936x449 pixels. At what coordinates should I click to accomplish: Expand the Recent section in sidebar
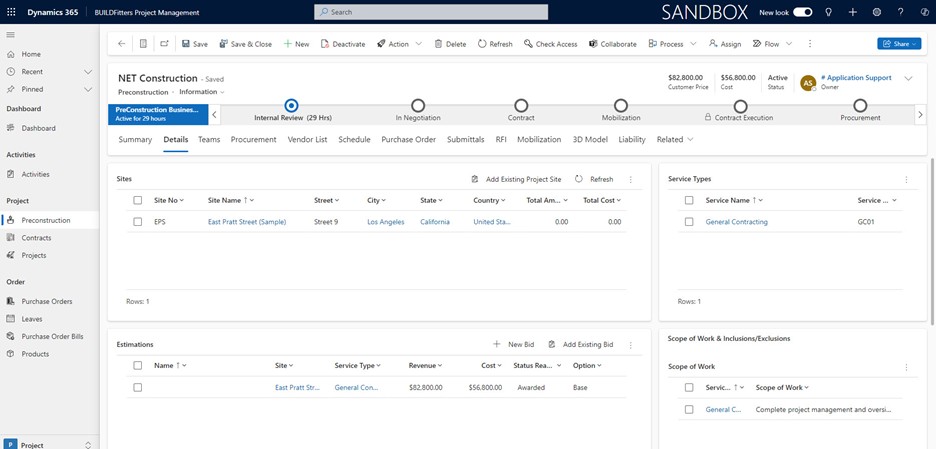(88, 72)
